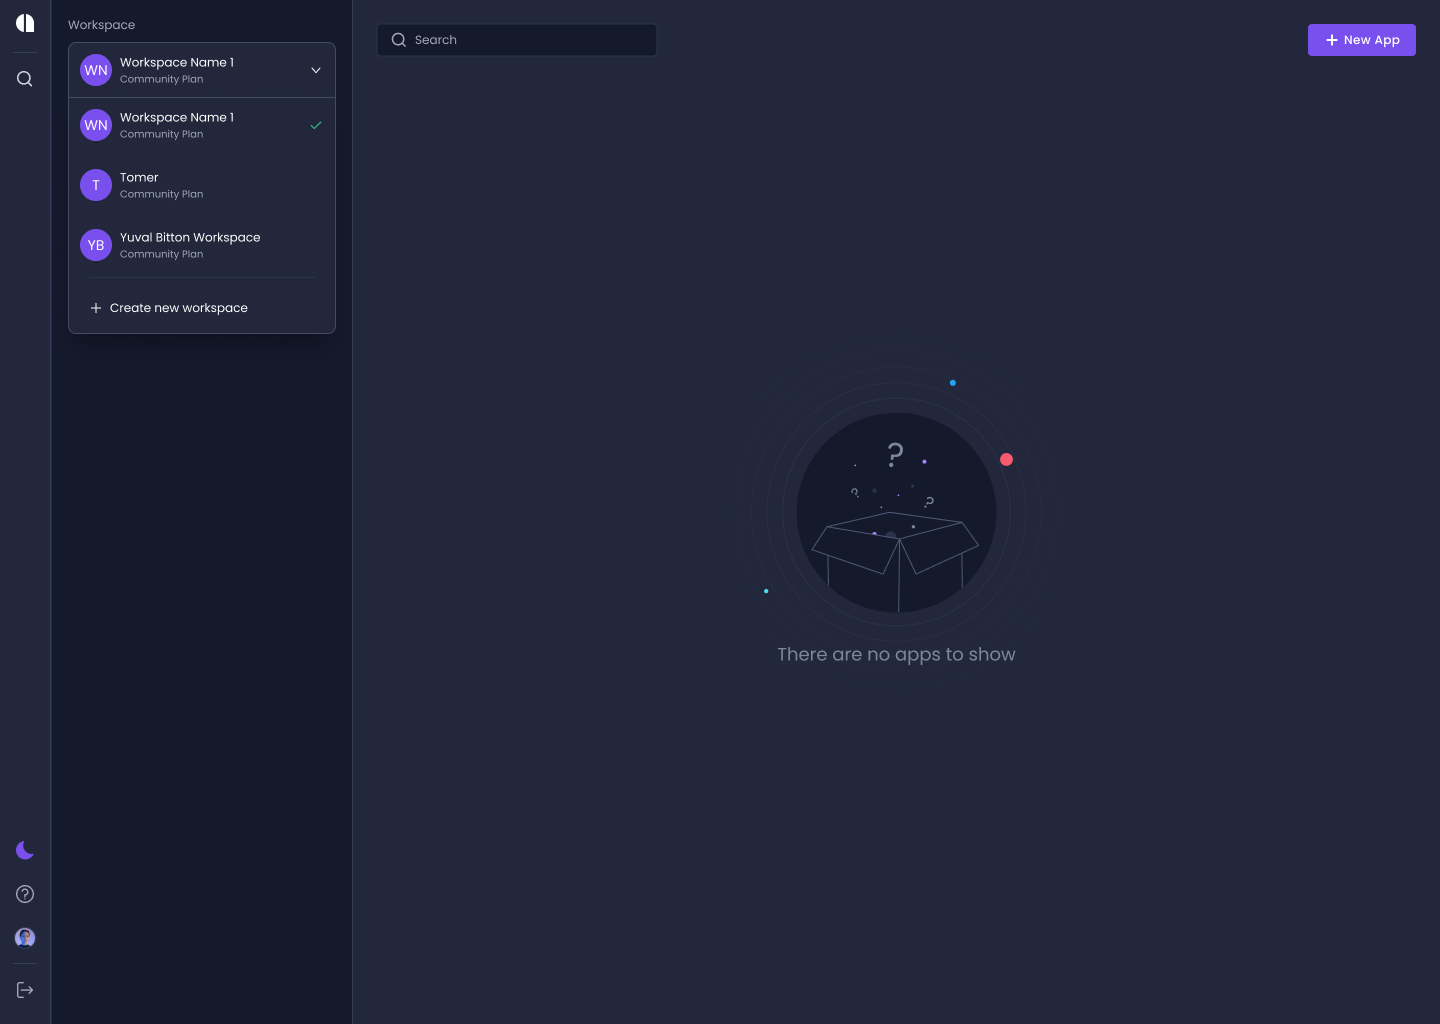Click the New App button
The height and width of the screenshot is (1024, 1440).
click(x=1361, y=40)
